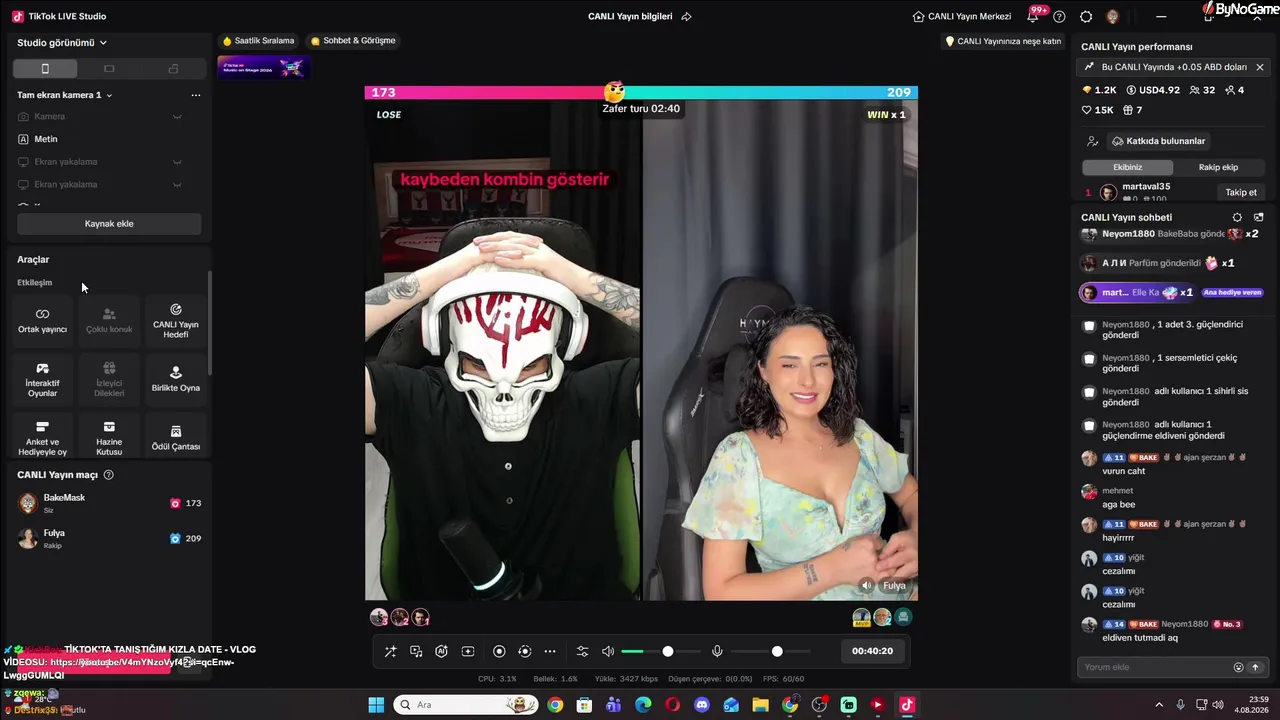Open notifications bell with 99+ badge

pyautogui.click(x=1033, y=16)
